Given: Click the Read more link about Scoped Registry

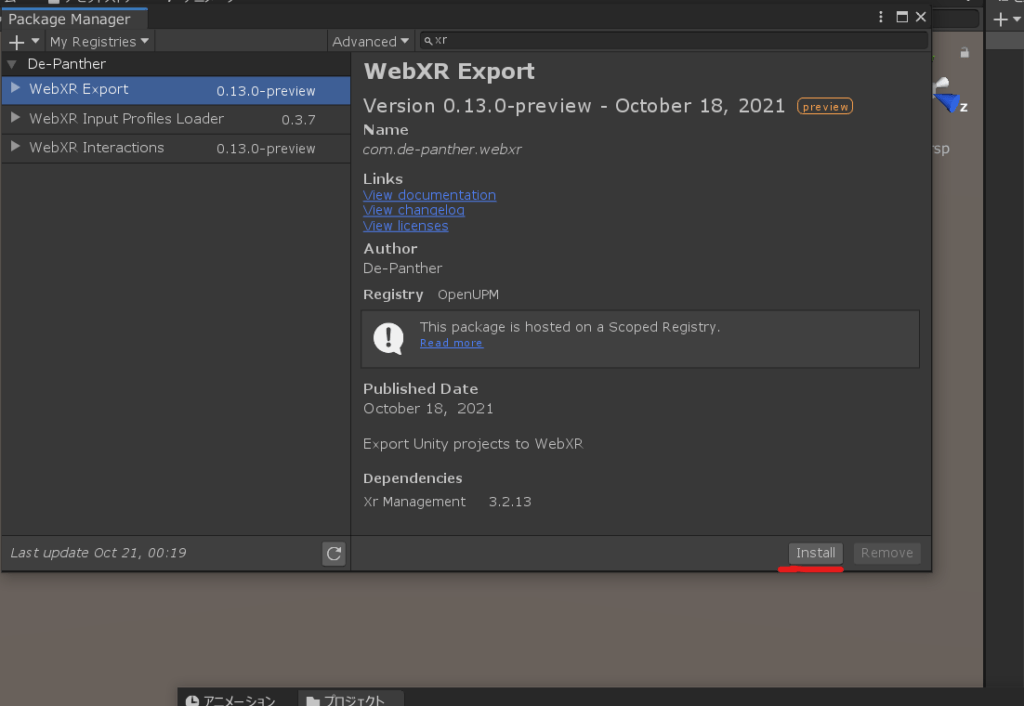Looking at the screenshot, I should click(x=450, y=342).
